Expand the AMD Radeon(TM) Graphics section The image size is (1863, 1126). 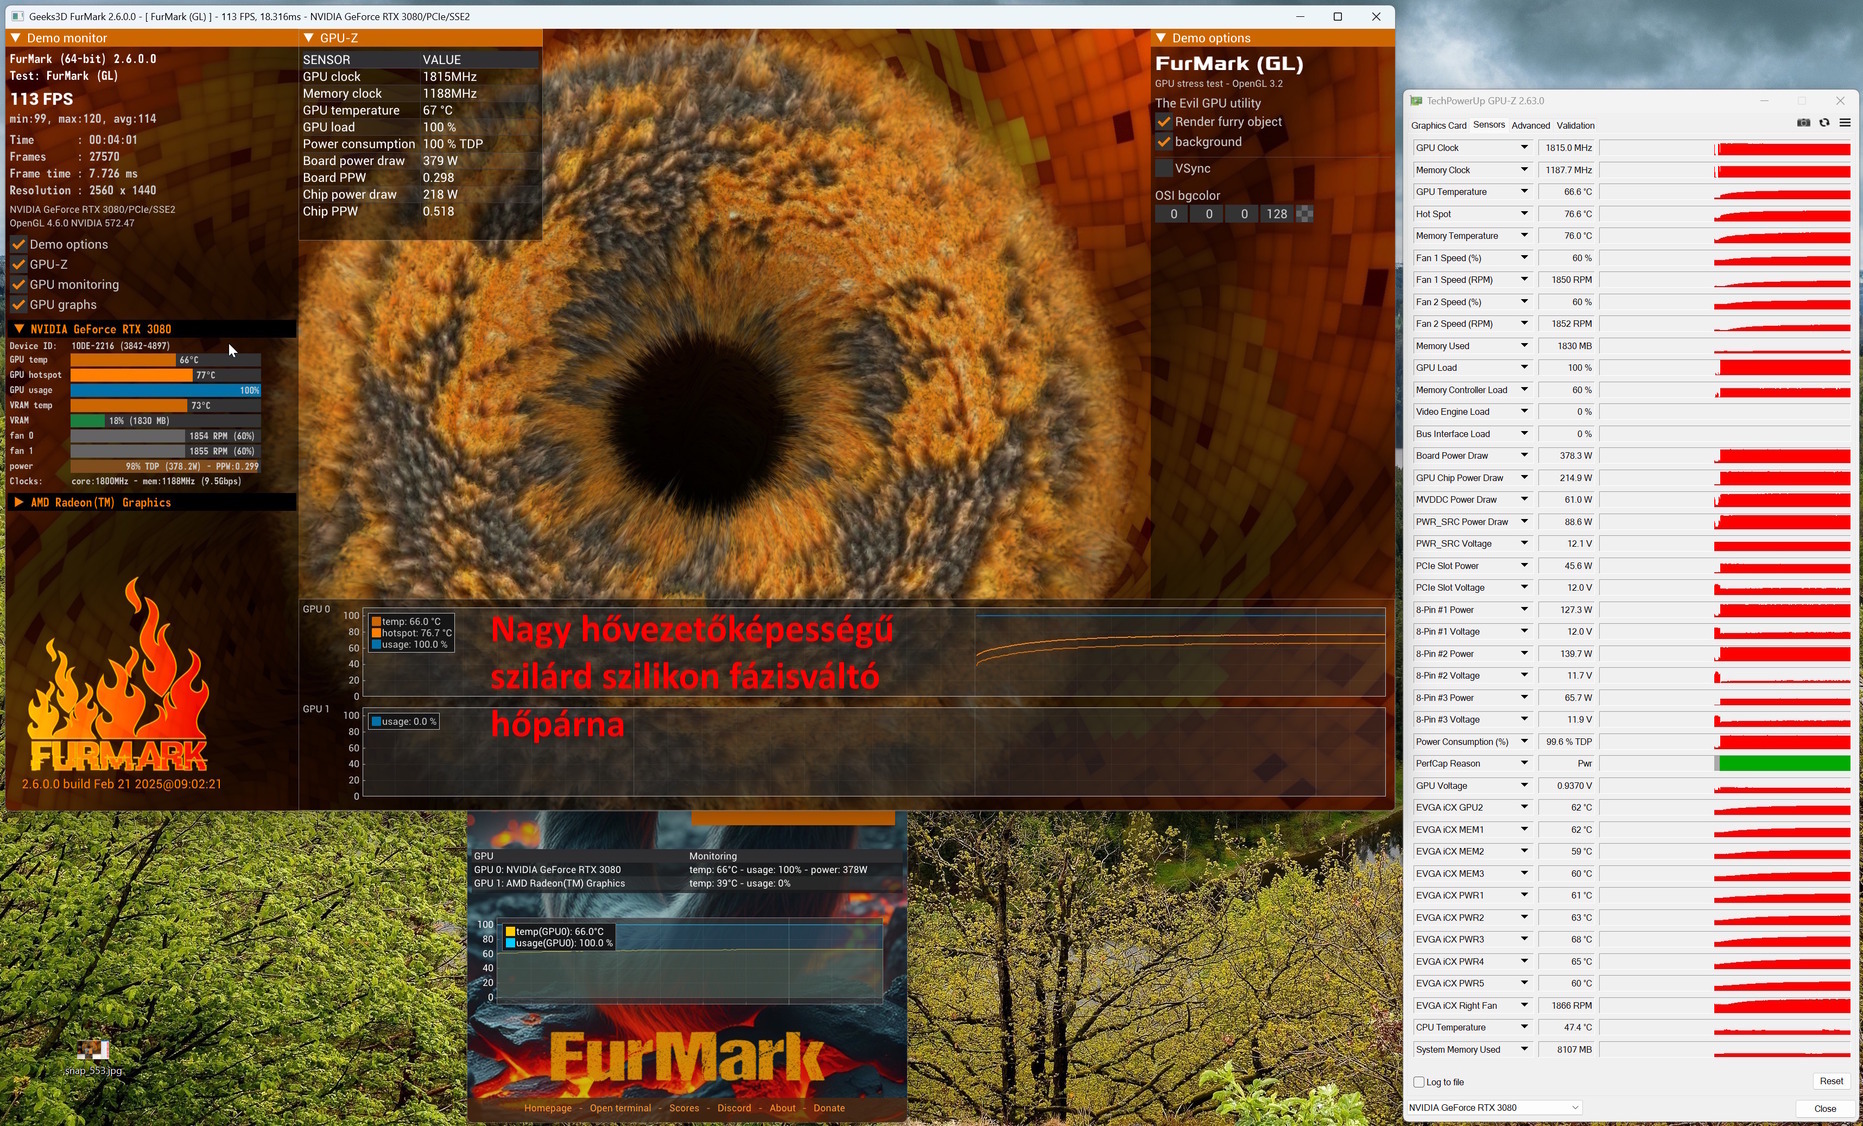[19, 502]
